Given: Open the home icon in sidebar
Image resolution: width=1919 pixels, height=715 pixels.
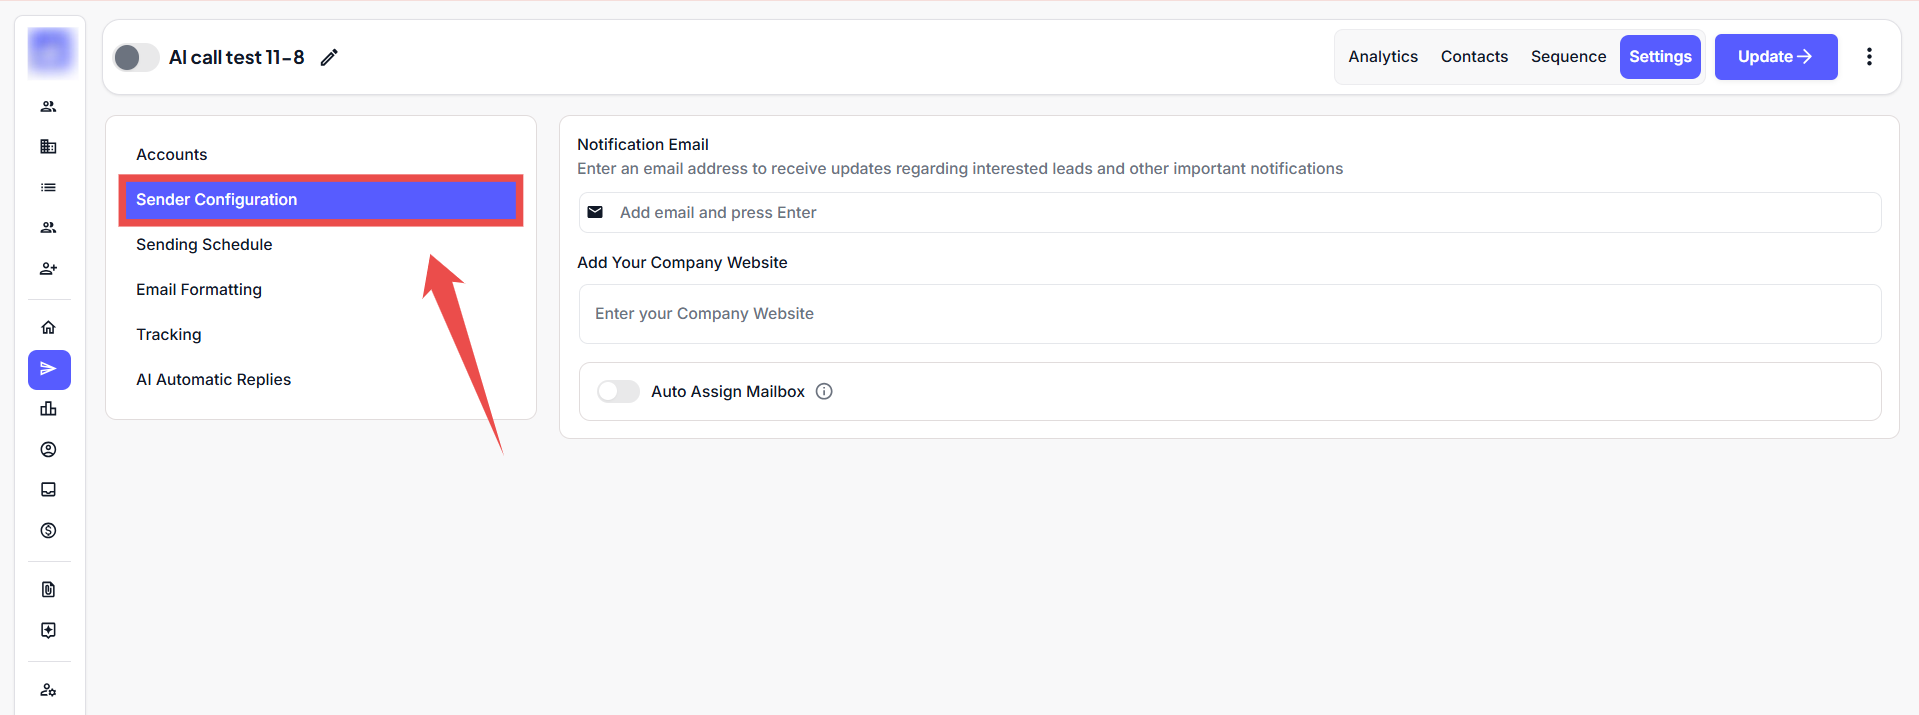Looking at the screenshot, I should point(48,328).
